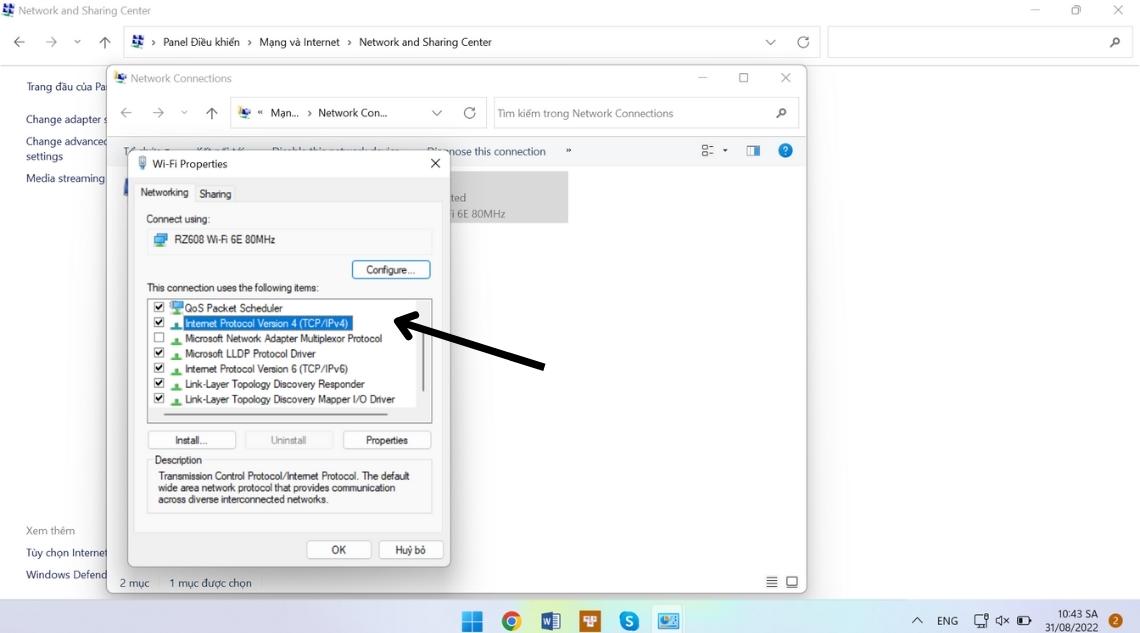This screenshot has height=633, width=1140.
Task: Click Mạng và Internet breadcrumb
Action: point(300,42)
